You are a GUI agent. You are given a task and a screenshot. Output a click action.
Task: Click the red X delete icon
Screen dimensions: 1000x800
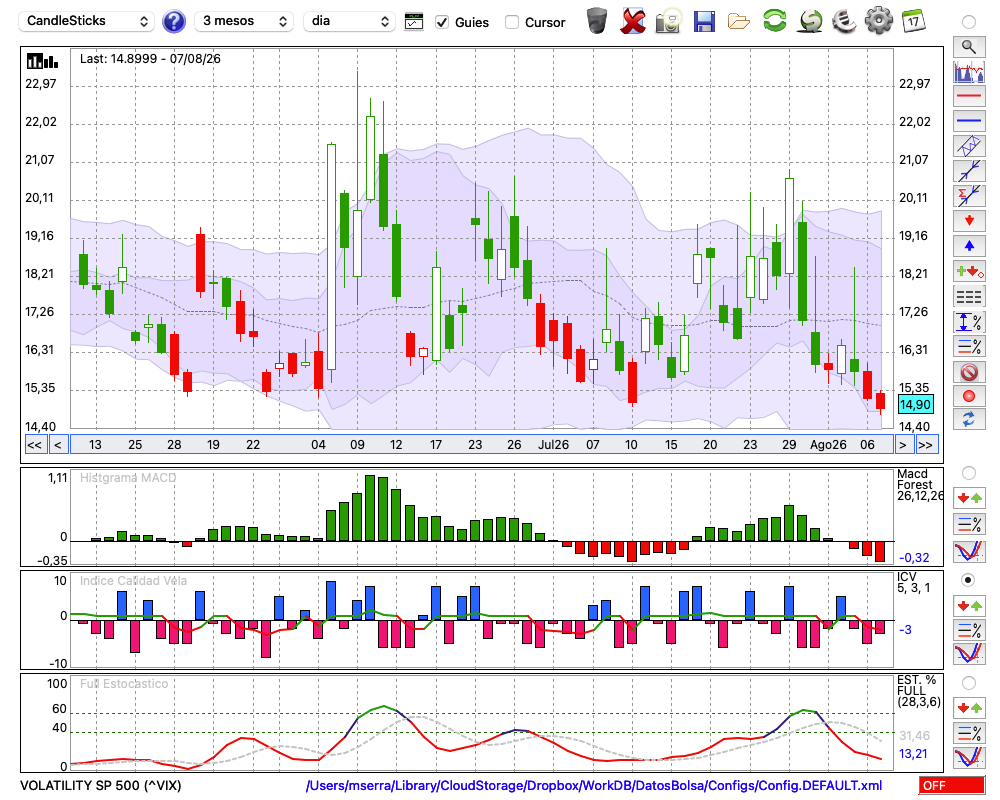coord(633,21)
